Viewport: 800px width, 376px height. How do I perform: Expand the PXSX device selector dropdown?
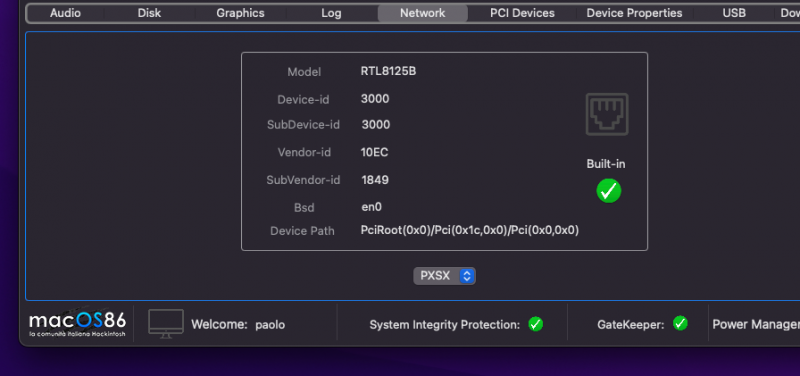coord(444,276)
